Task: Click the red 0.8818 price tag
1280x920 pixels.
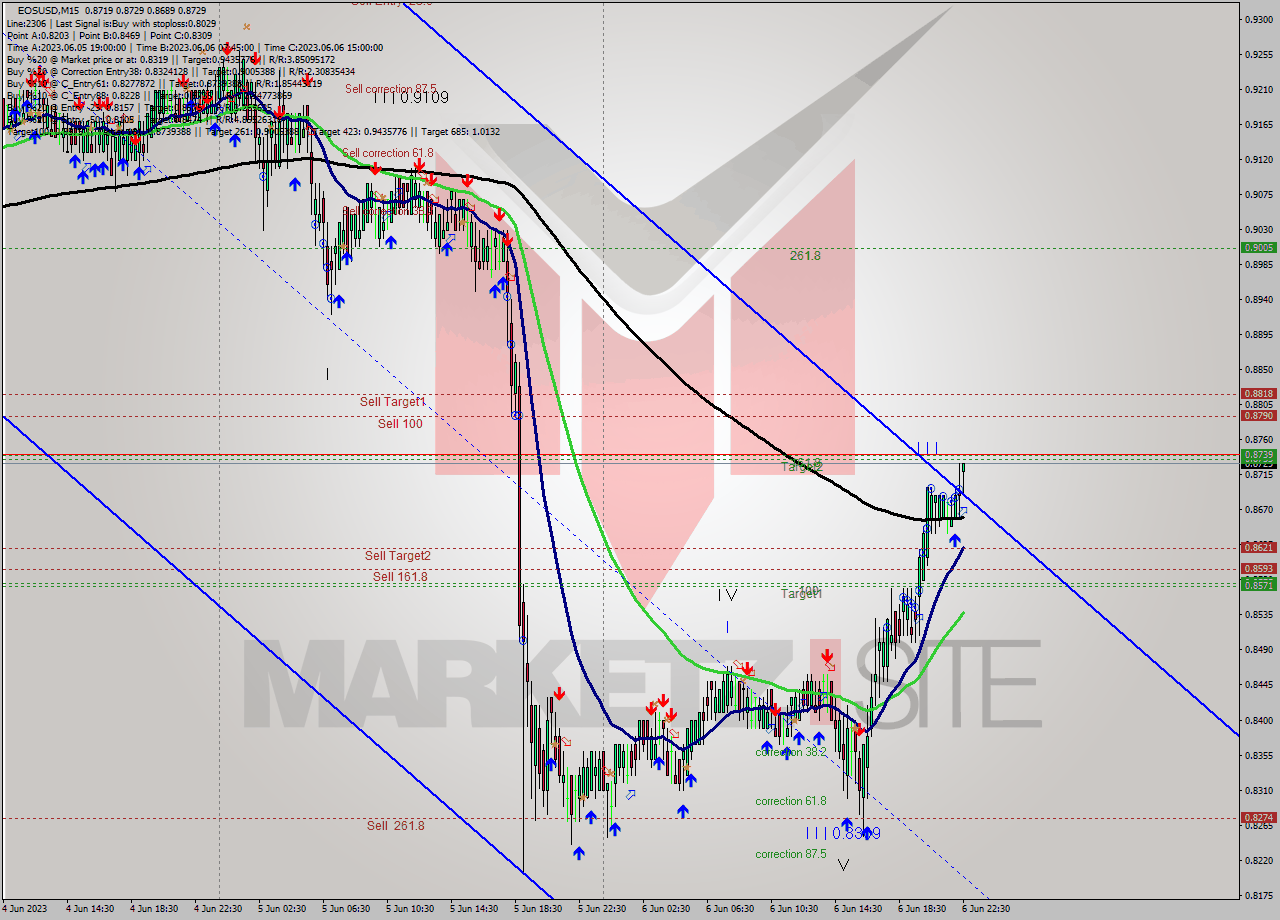Action: click(x=1258, y=394)
